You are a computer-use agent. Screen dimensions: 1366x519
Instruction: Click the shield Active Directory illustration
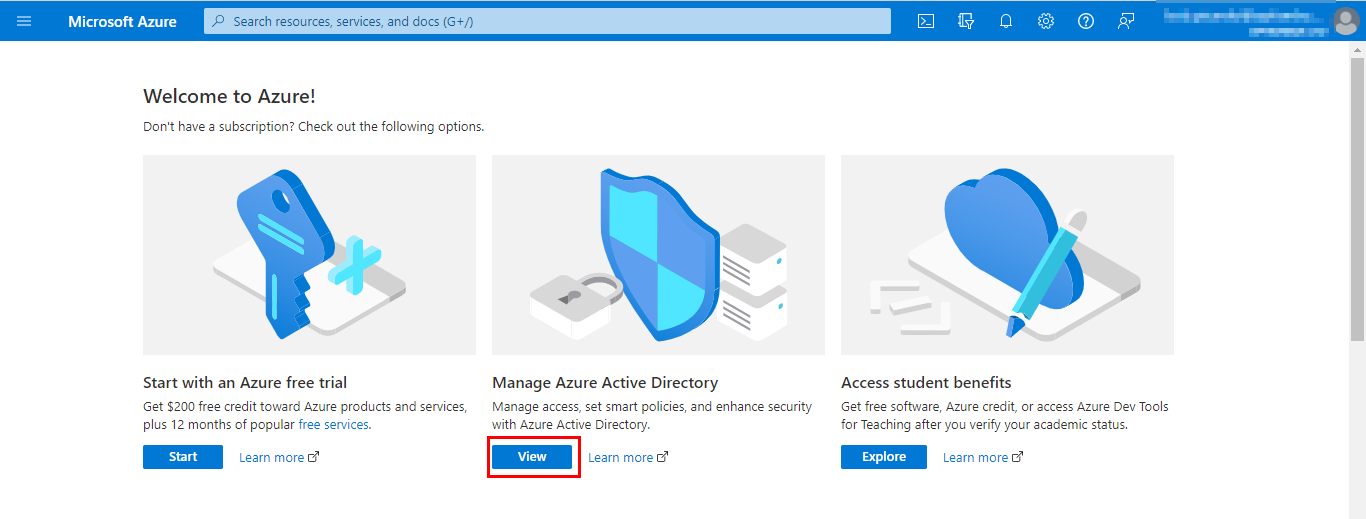(x=658, y=255)
